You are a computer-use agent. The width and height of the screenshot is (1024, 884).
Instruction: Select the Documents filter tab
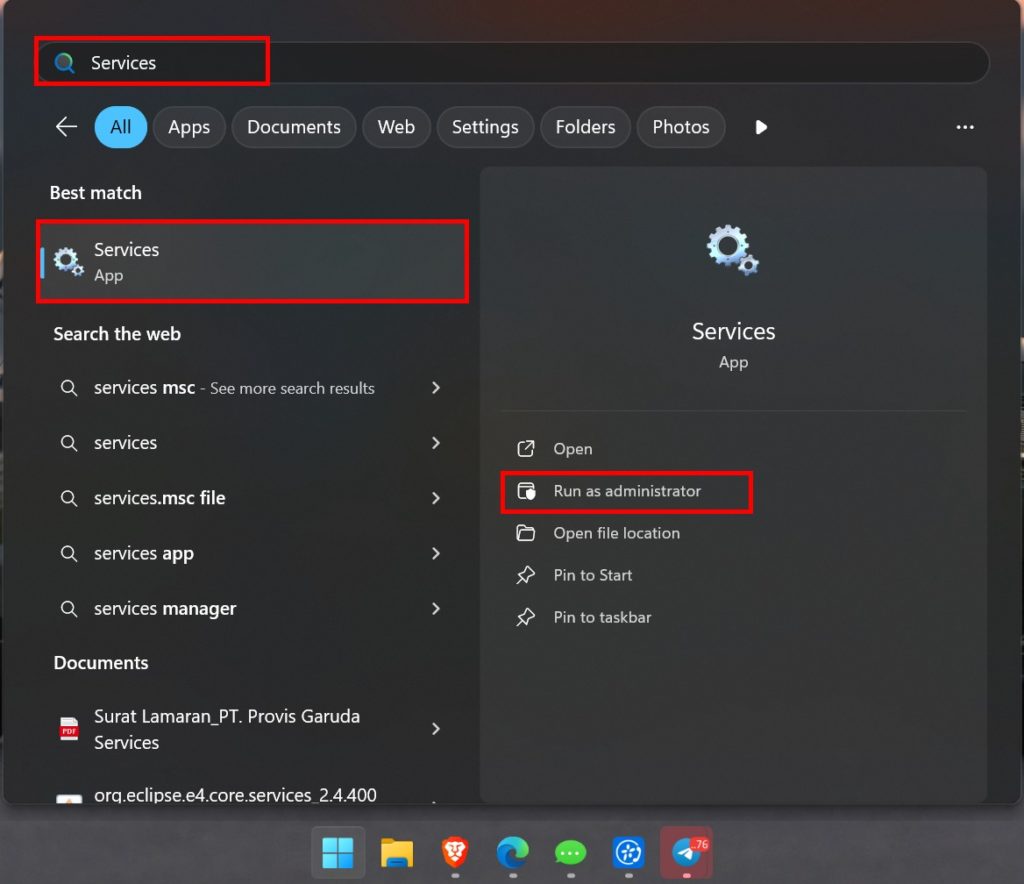(294, 127)
